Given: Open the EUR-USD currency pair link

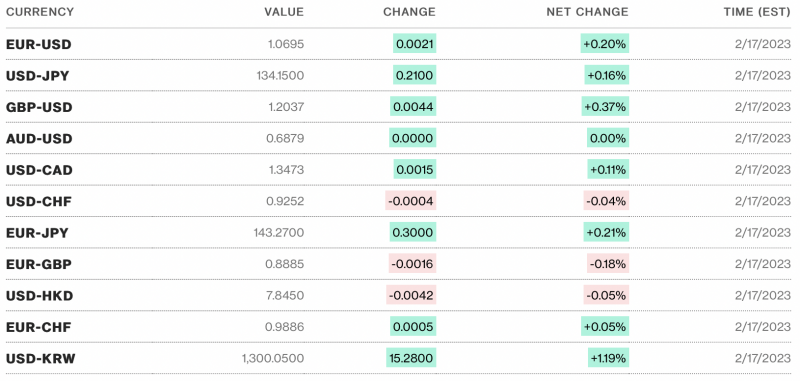Looking at the screenshot, I should tap(39, 44).
